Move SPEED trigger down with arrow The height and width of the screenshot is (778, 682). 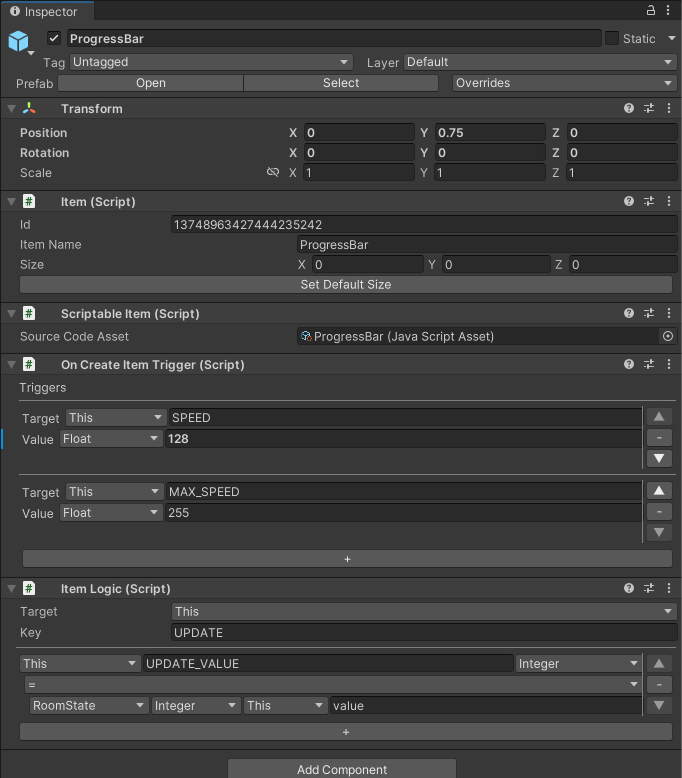659,458
